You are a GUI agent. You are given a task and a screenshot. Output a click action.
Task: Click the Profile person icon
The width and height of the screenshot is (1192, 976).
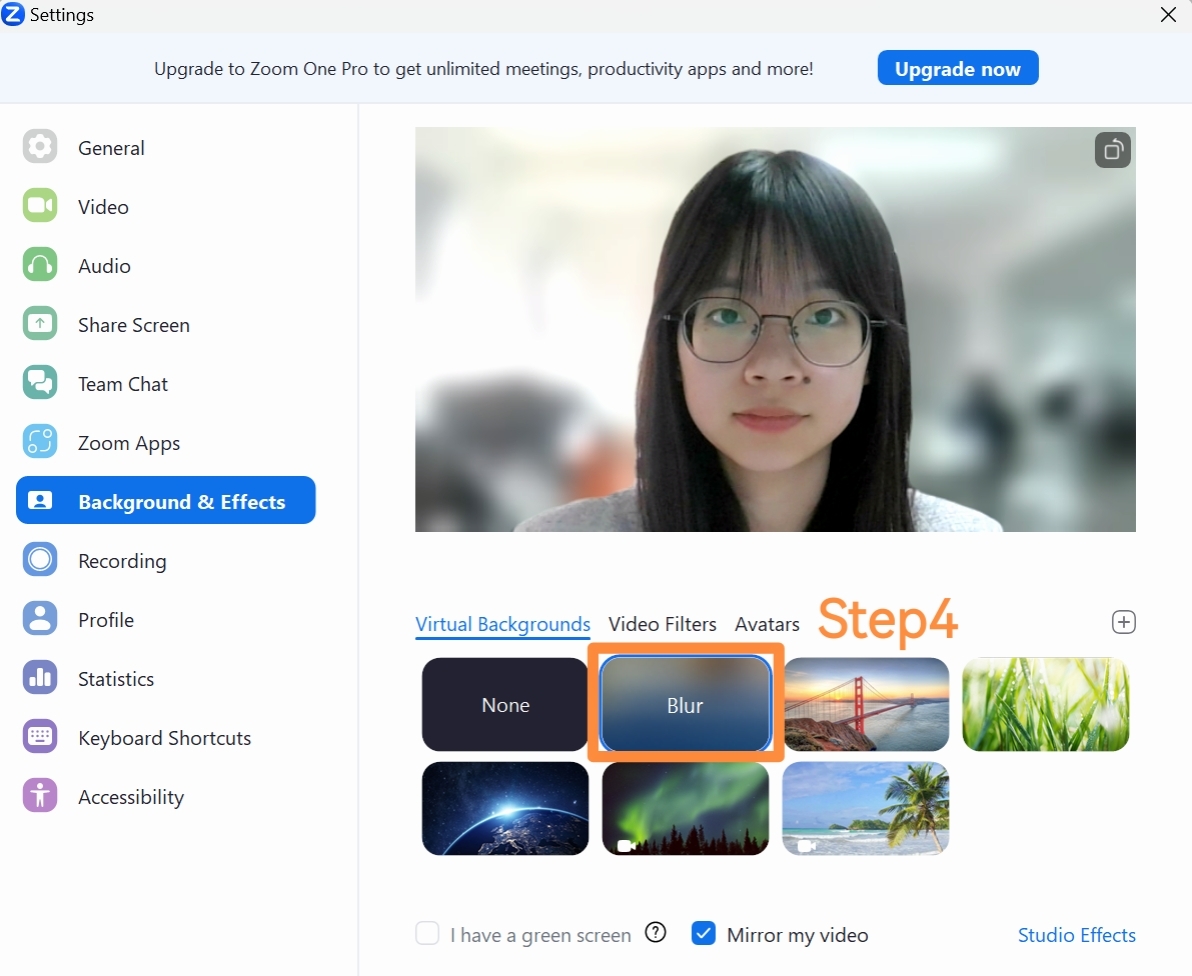pos(40,619)
